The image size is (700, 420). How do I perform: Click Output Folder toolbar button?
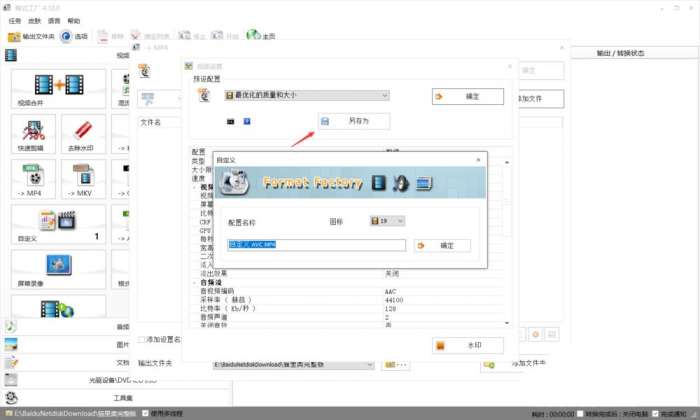[x=31, y=36]
